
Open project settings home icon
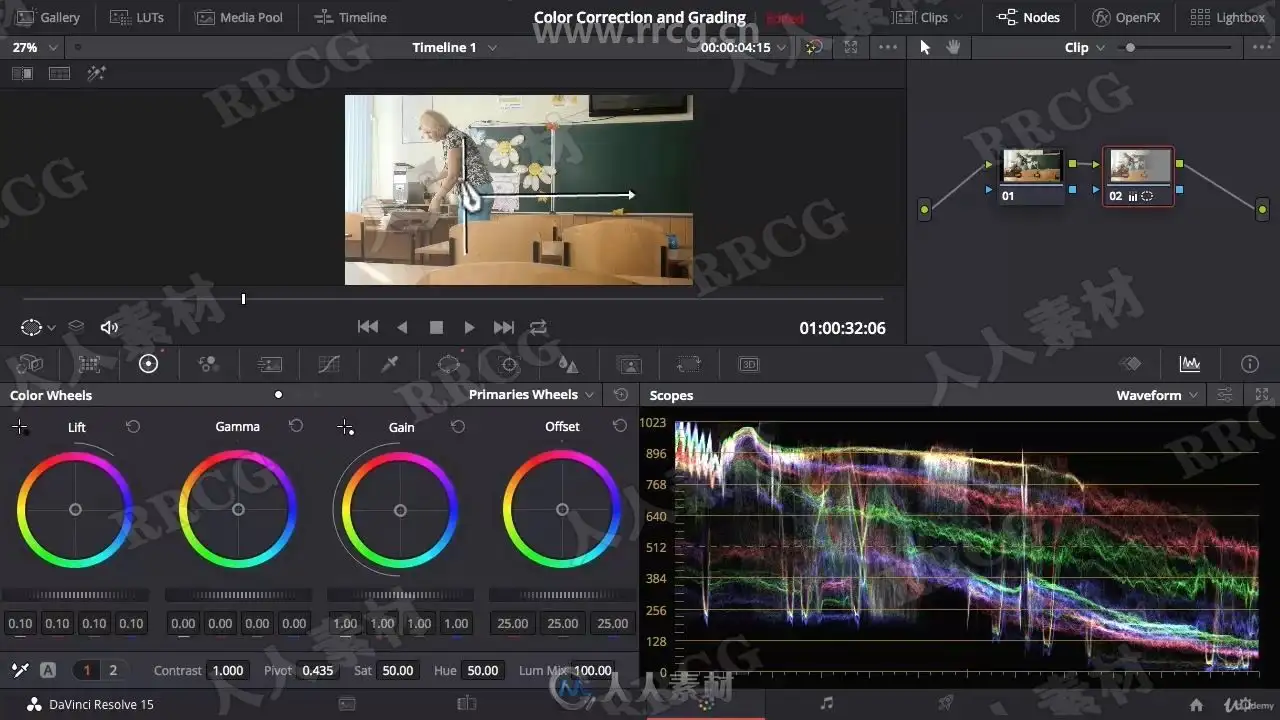click(1196, 704)
